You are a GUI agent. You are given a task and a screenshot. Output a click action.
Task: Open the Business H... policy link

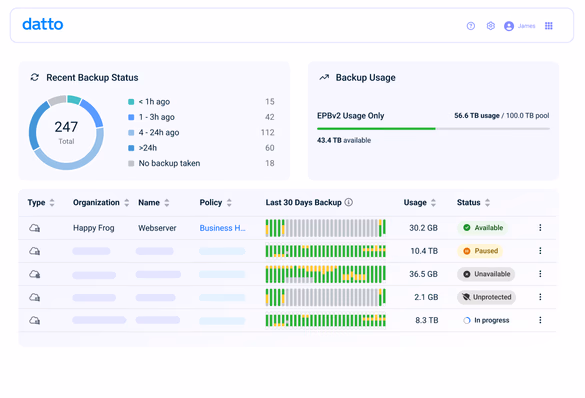point(222,228)
